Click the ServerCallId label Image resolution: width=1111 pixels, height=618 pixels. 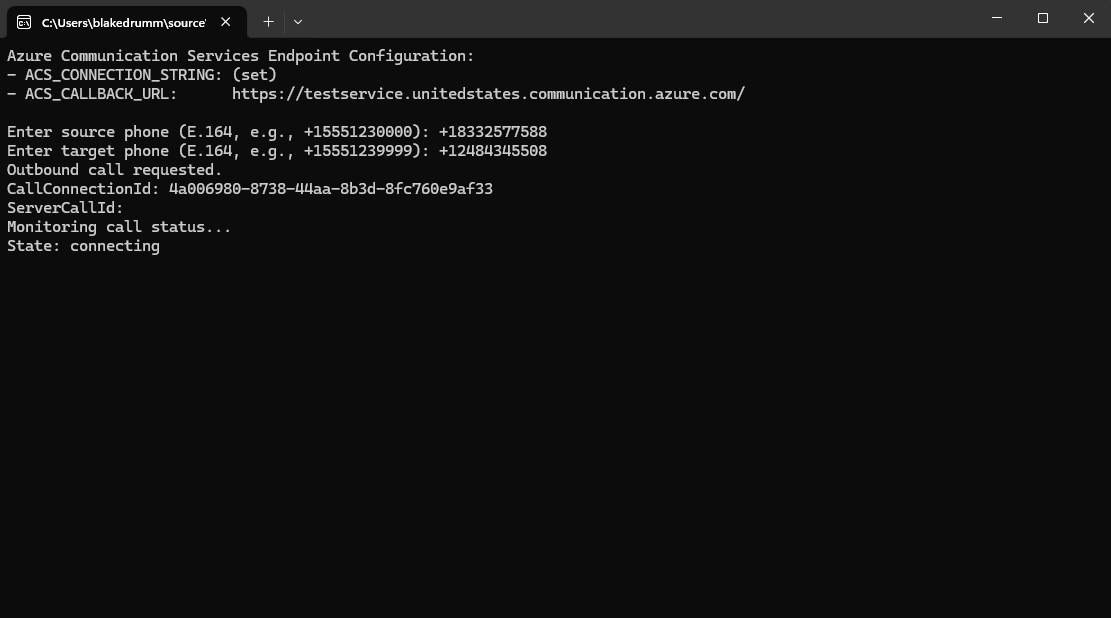click(x=65, y=208)
